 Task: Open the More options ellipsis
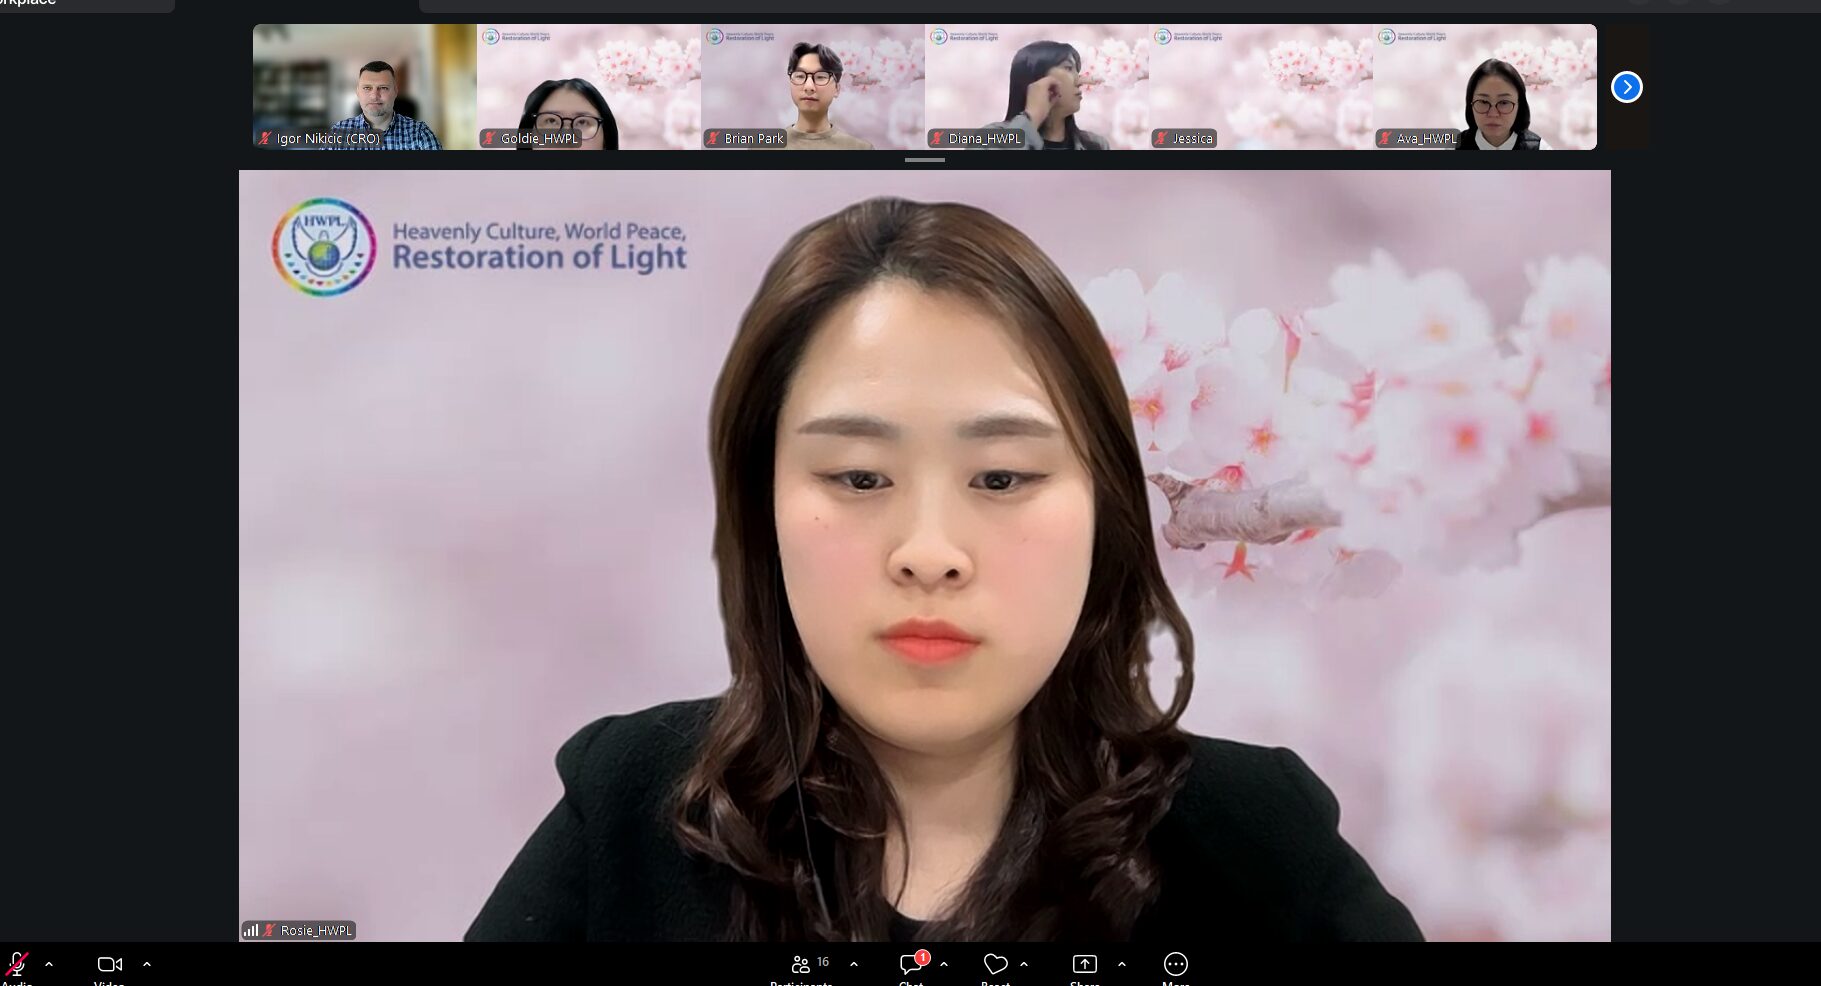[1175, 964]
